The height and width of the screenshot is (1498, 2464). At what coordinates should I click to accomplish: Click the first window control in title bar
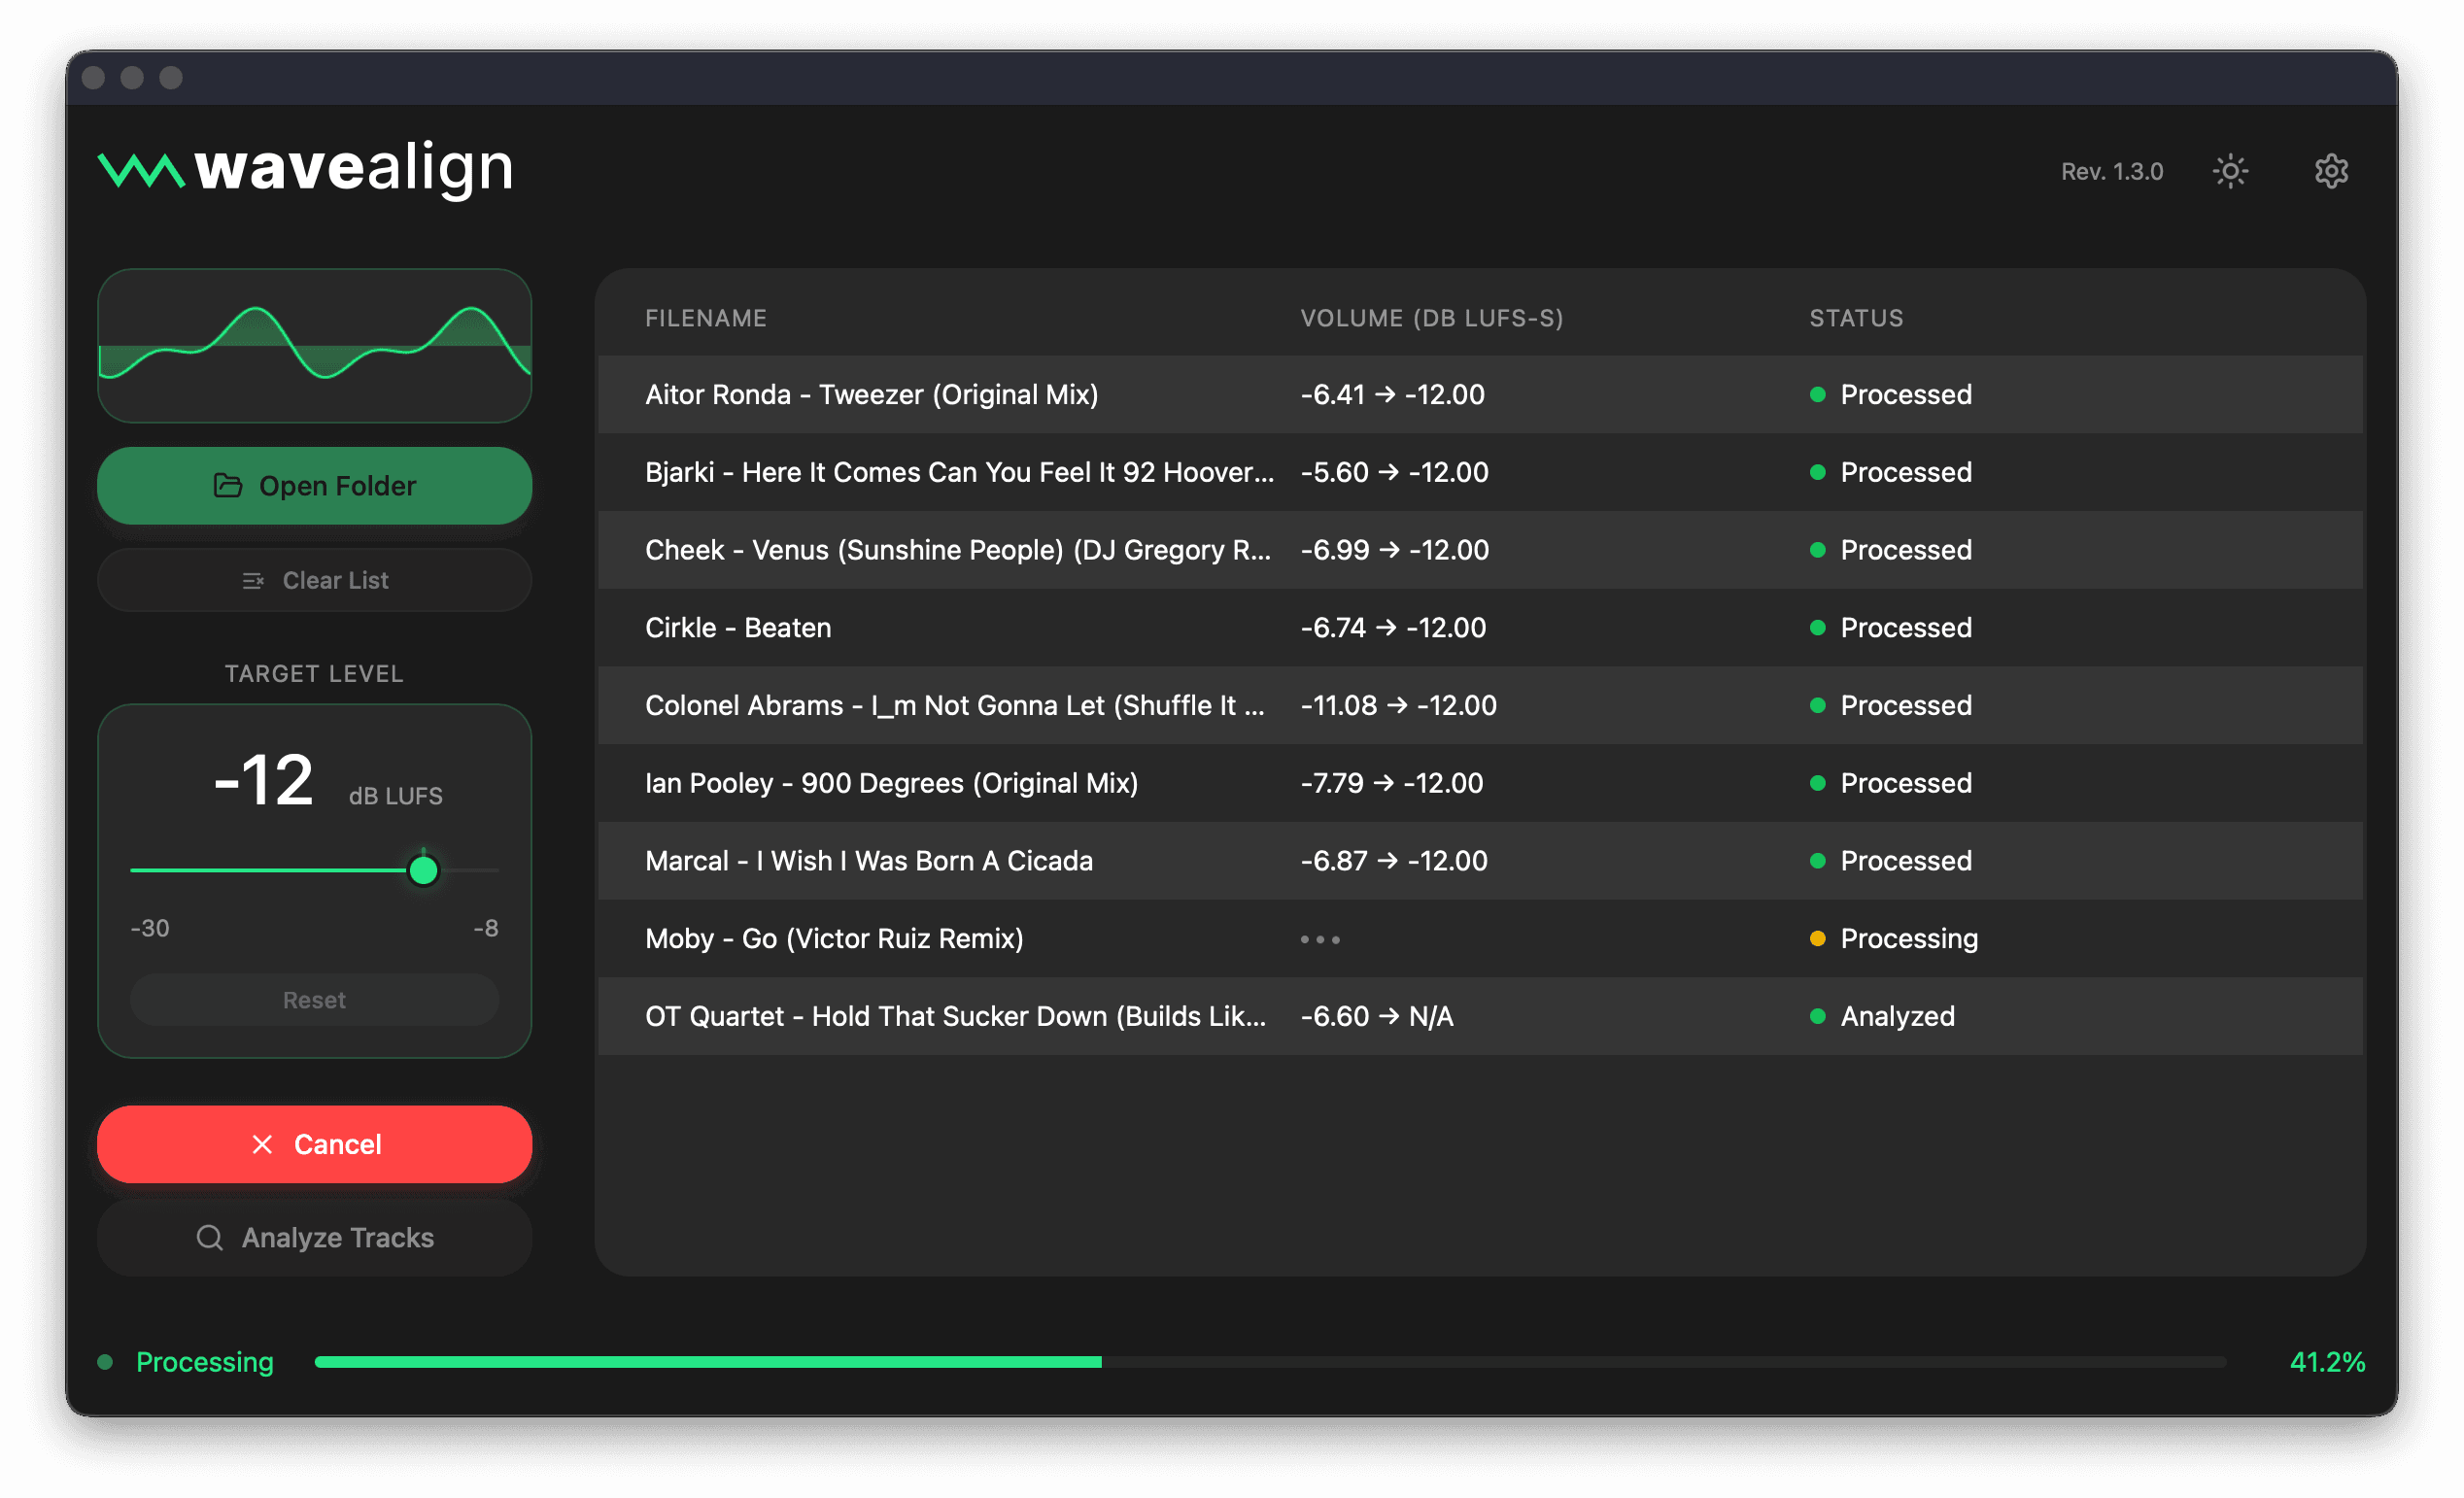(x=93, y=78)
